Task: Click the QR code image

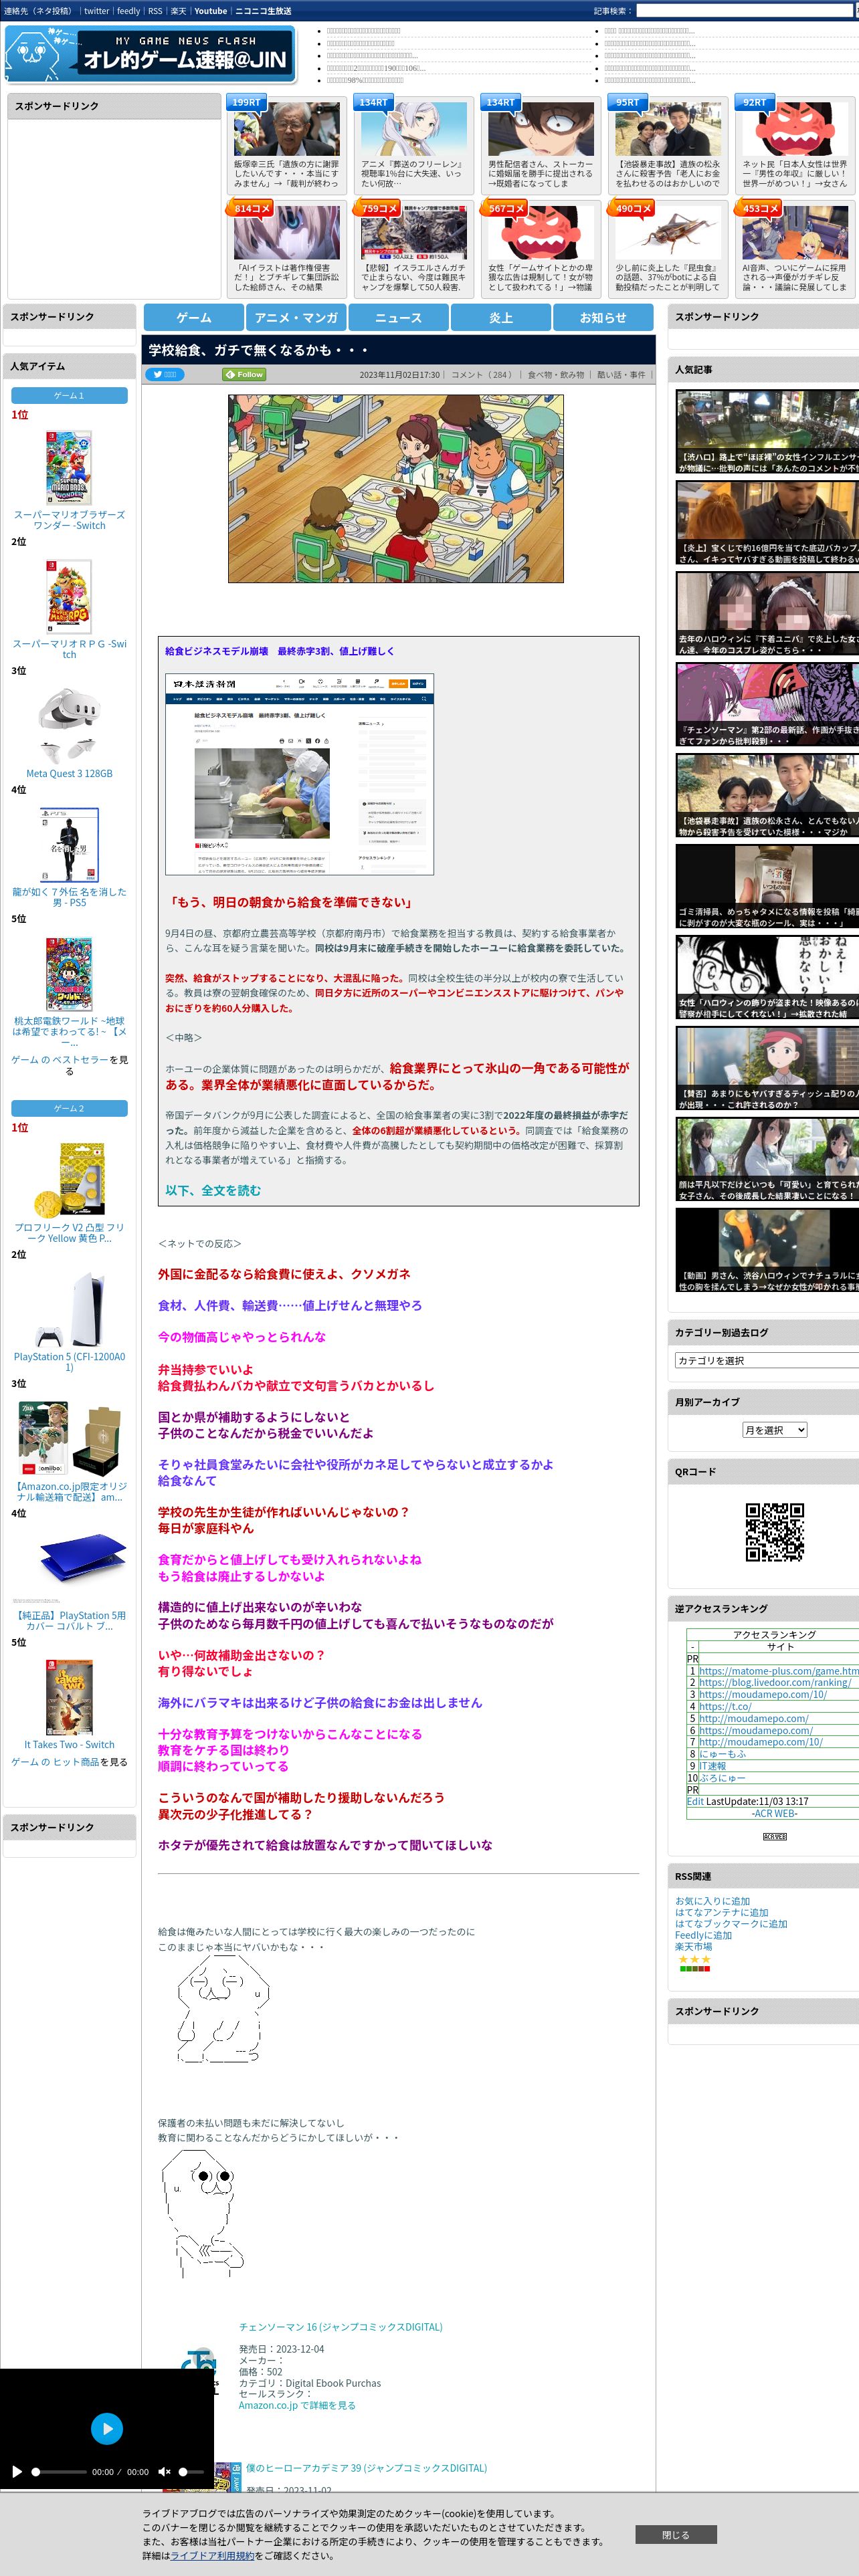Action: [x=774, y=1531]
